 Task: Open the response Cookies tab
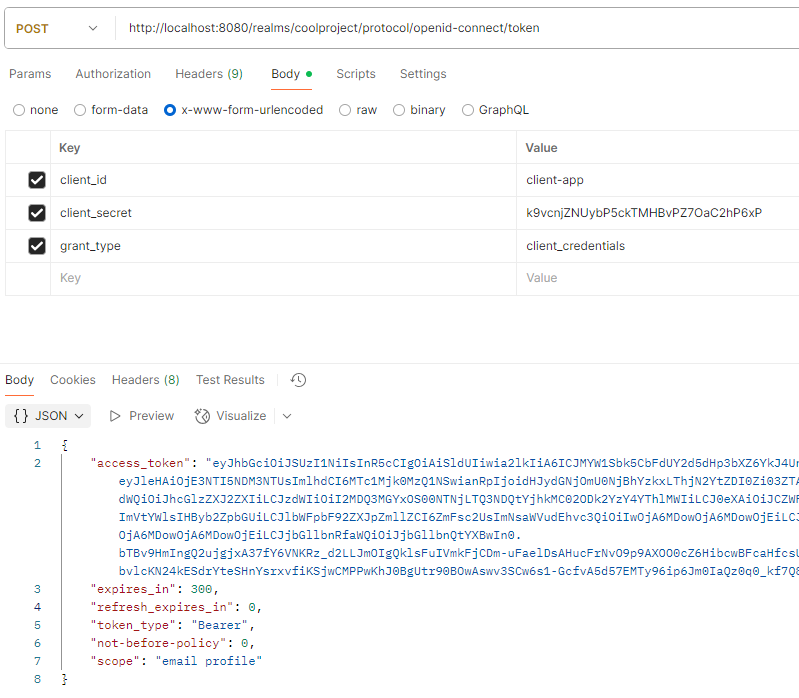coord(73,380)
